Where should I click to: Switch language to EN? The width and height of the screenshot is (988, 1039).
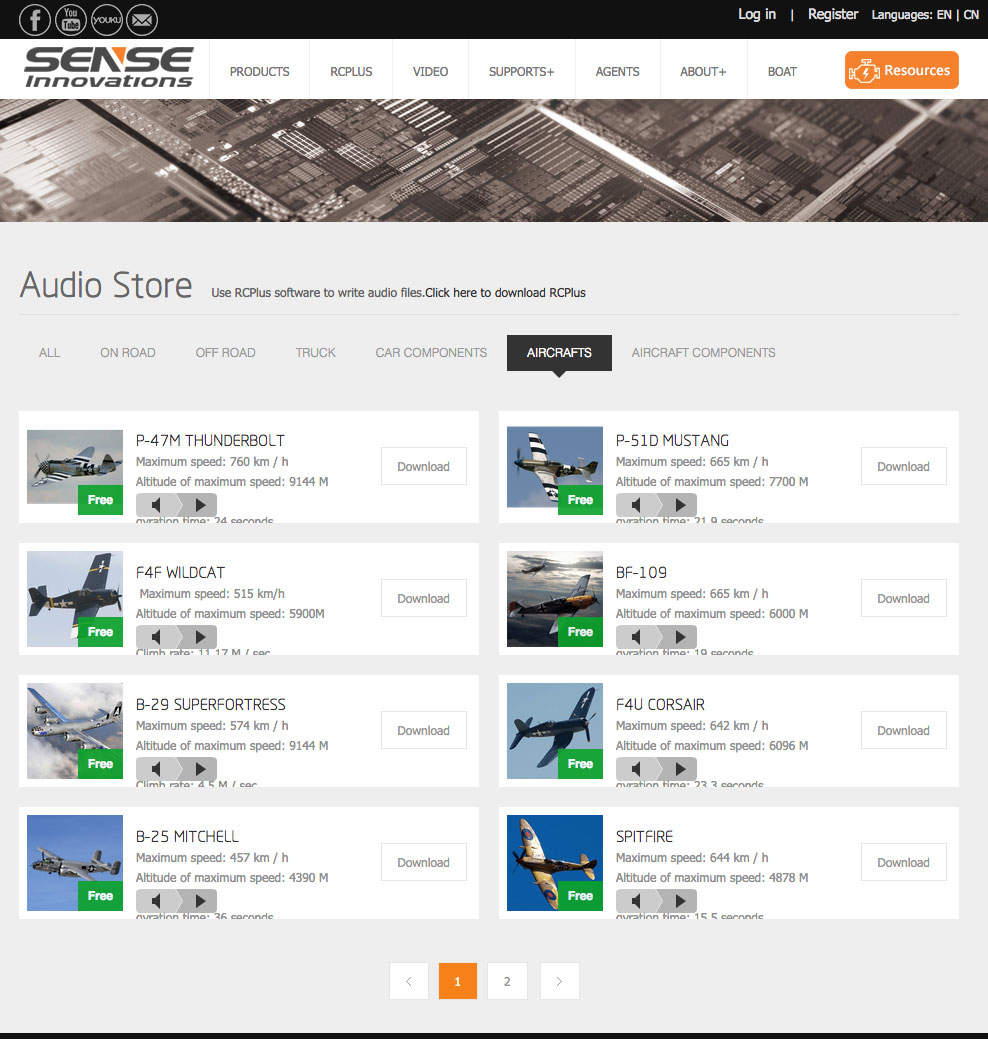click(x=944, y=15)
